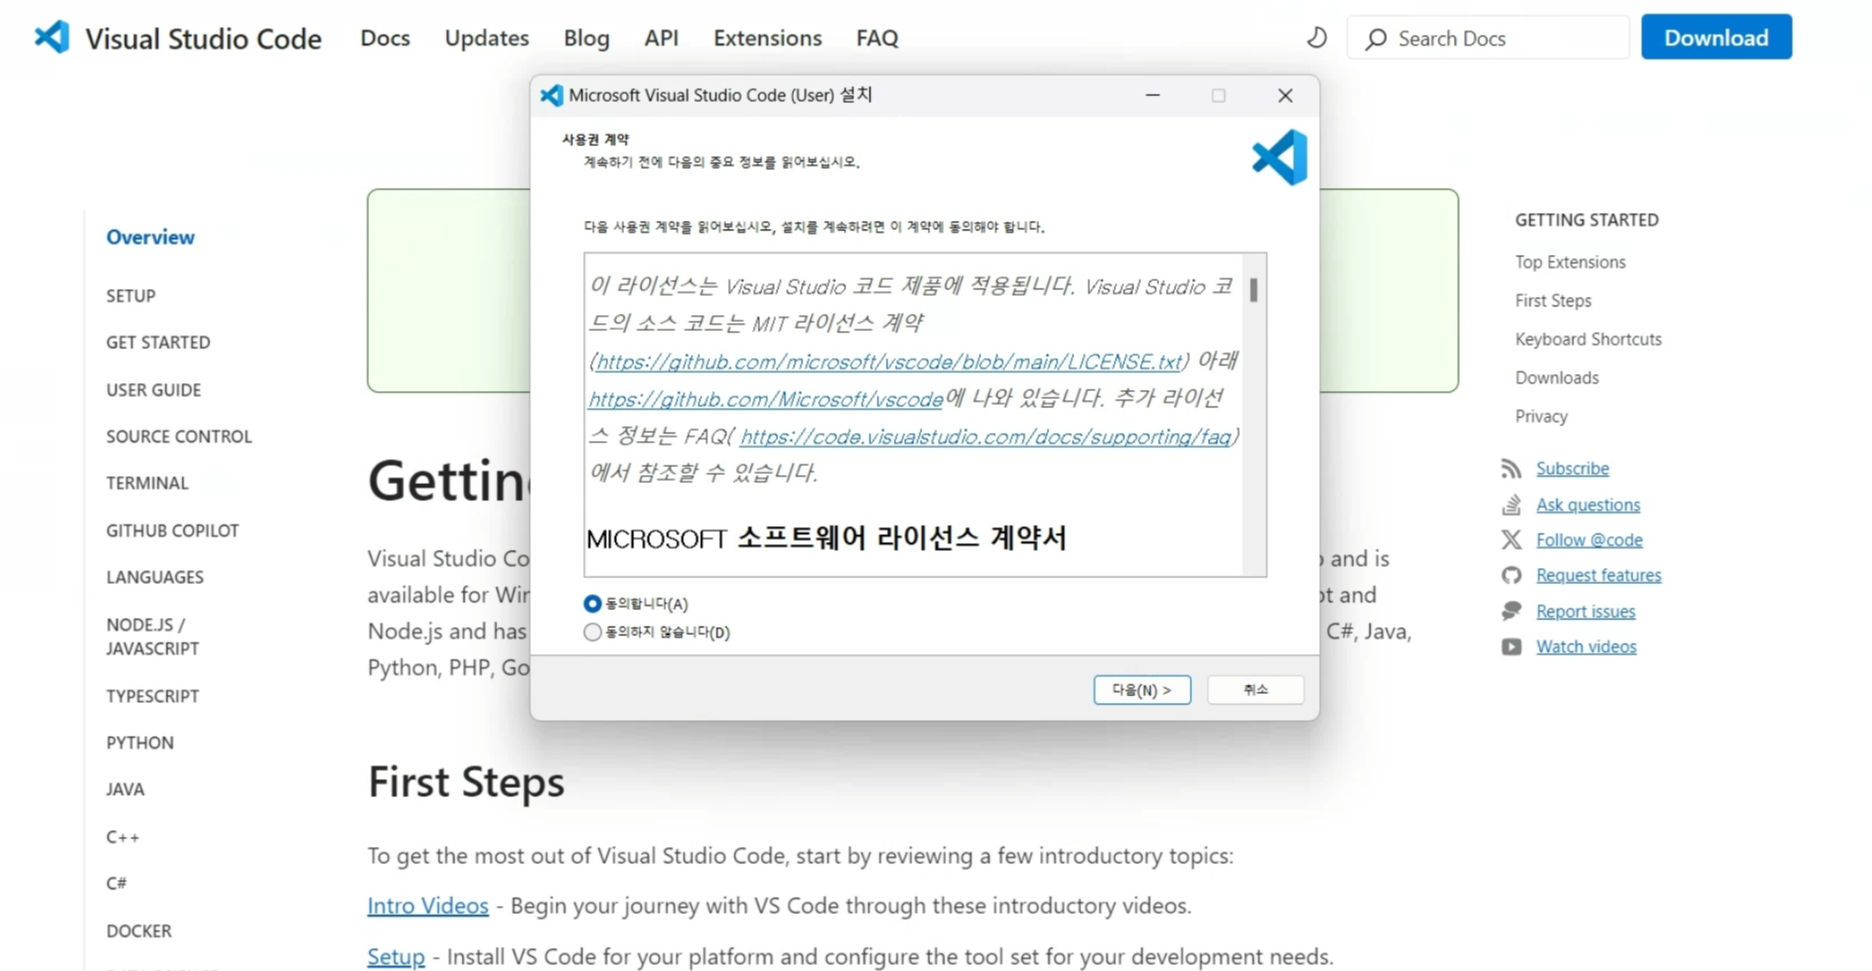Open the JAVA sidebar section
This screenshot has width=1872, height=971.
[125, 790]
